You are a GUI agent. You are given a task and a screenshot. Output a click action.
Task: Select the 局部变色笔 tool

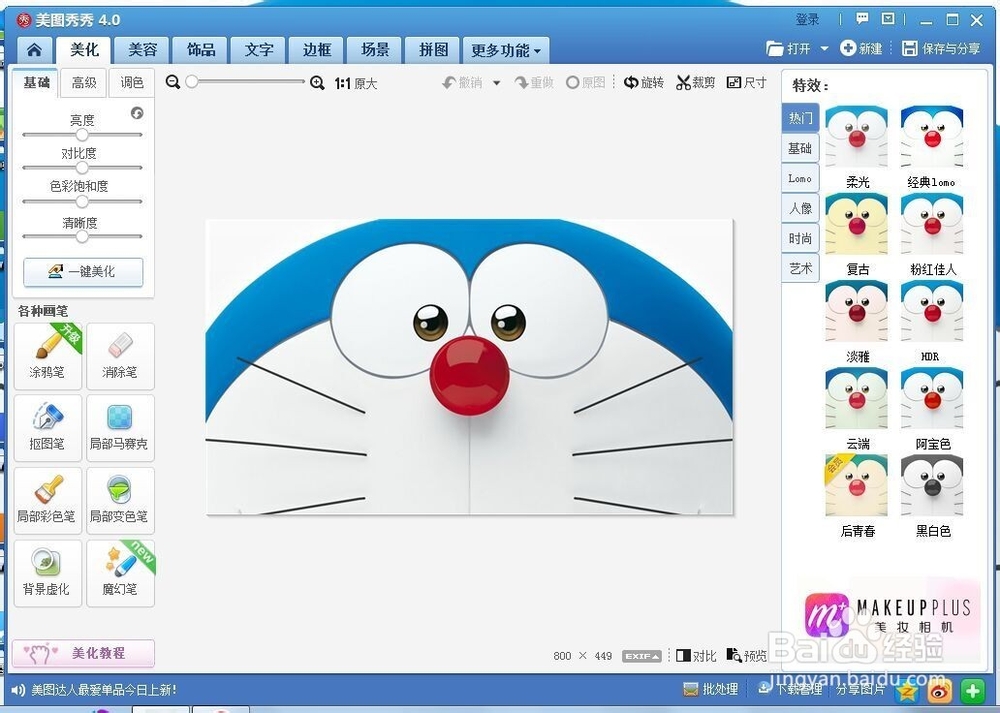click(120, 501)
